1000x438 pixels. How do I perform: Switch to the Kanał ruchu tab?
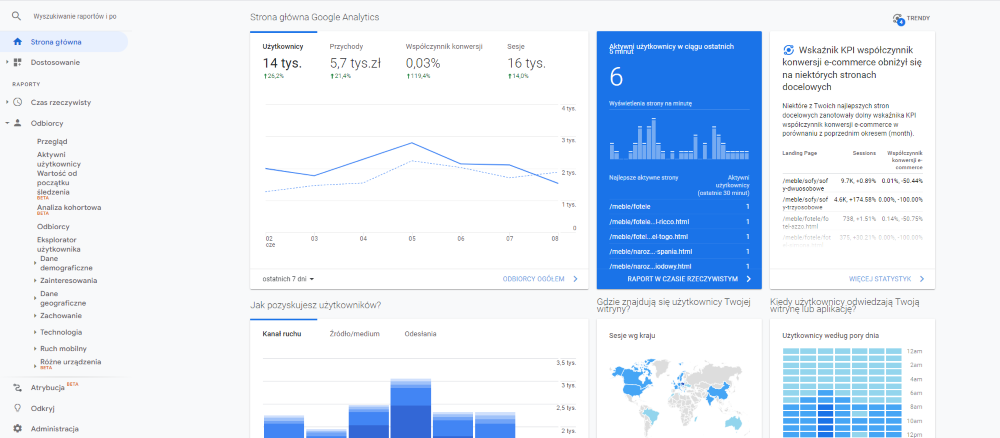click(x=282, y=333)
